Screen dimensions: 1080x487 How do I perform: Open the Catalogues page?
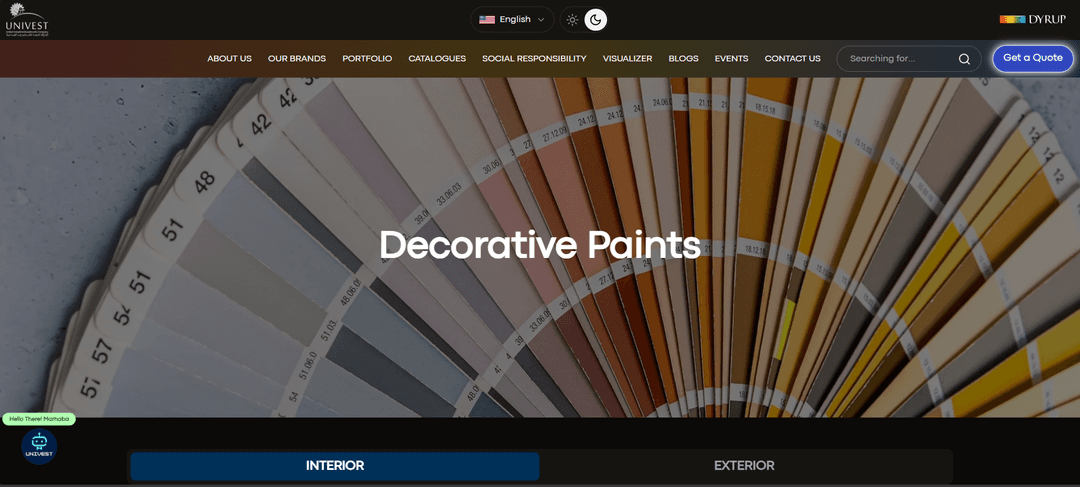(x=437, y=59)
